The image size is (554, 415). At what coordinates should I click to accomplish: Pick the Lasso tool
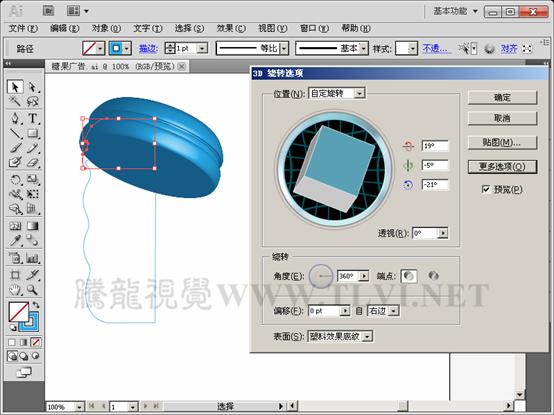coord(32,102)
